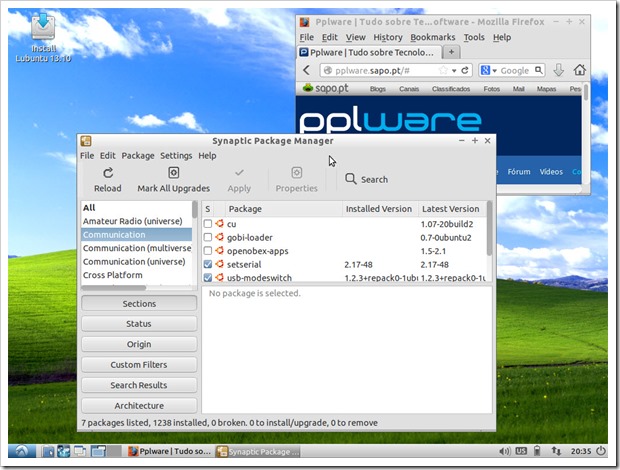
Task: Sort by the Installed Version column header
Action: (x=380, y=209)
